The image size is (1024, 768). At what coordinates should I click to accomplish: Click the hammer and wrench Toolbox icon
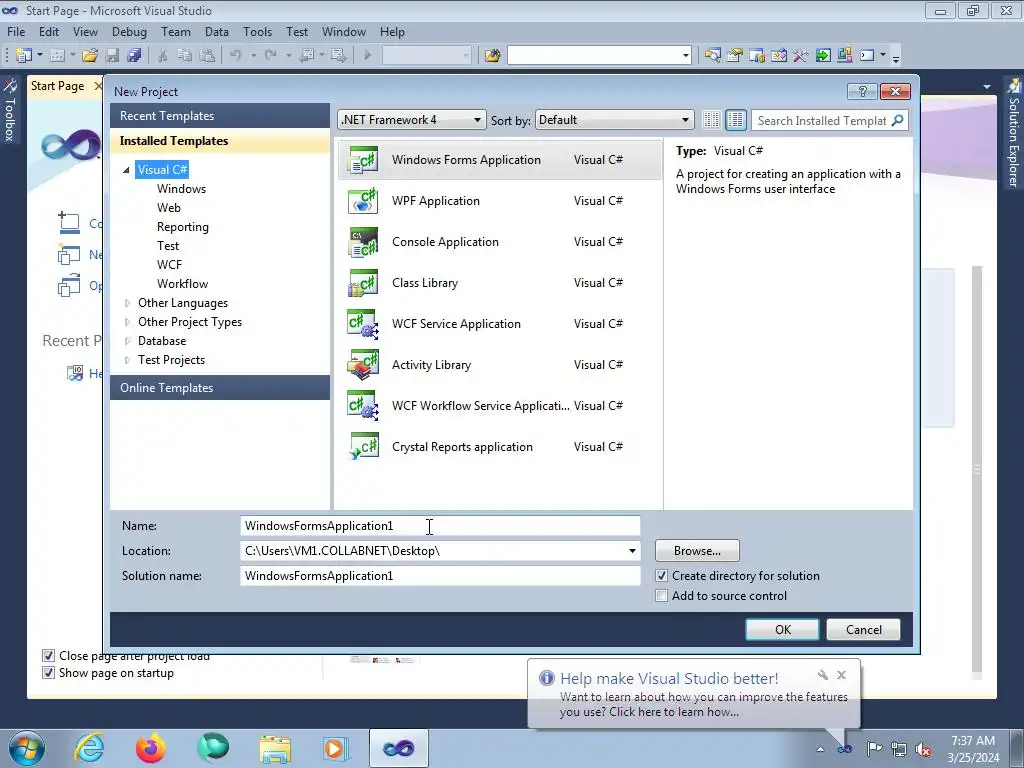801,56
